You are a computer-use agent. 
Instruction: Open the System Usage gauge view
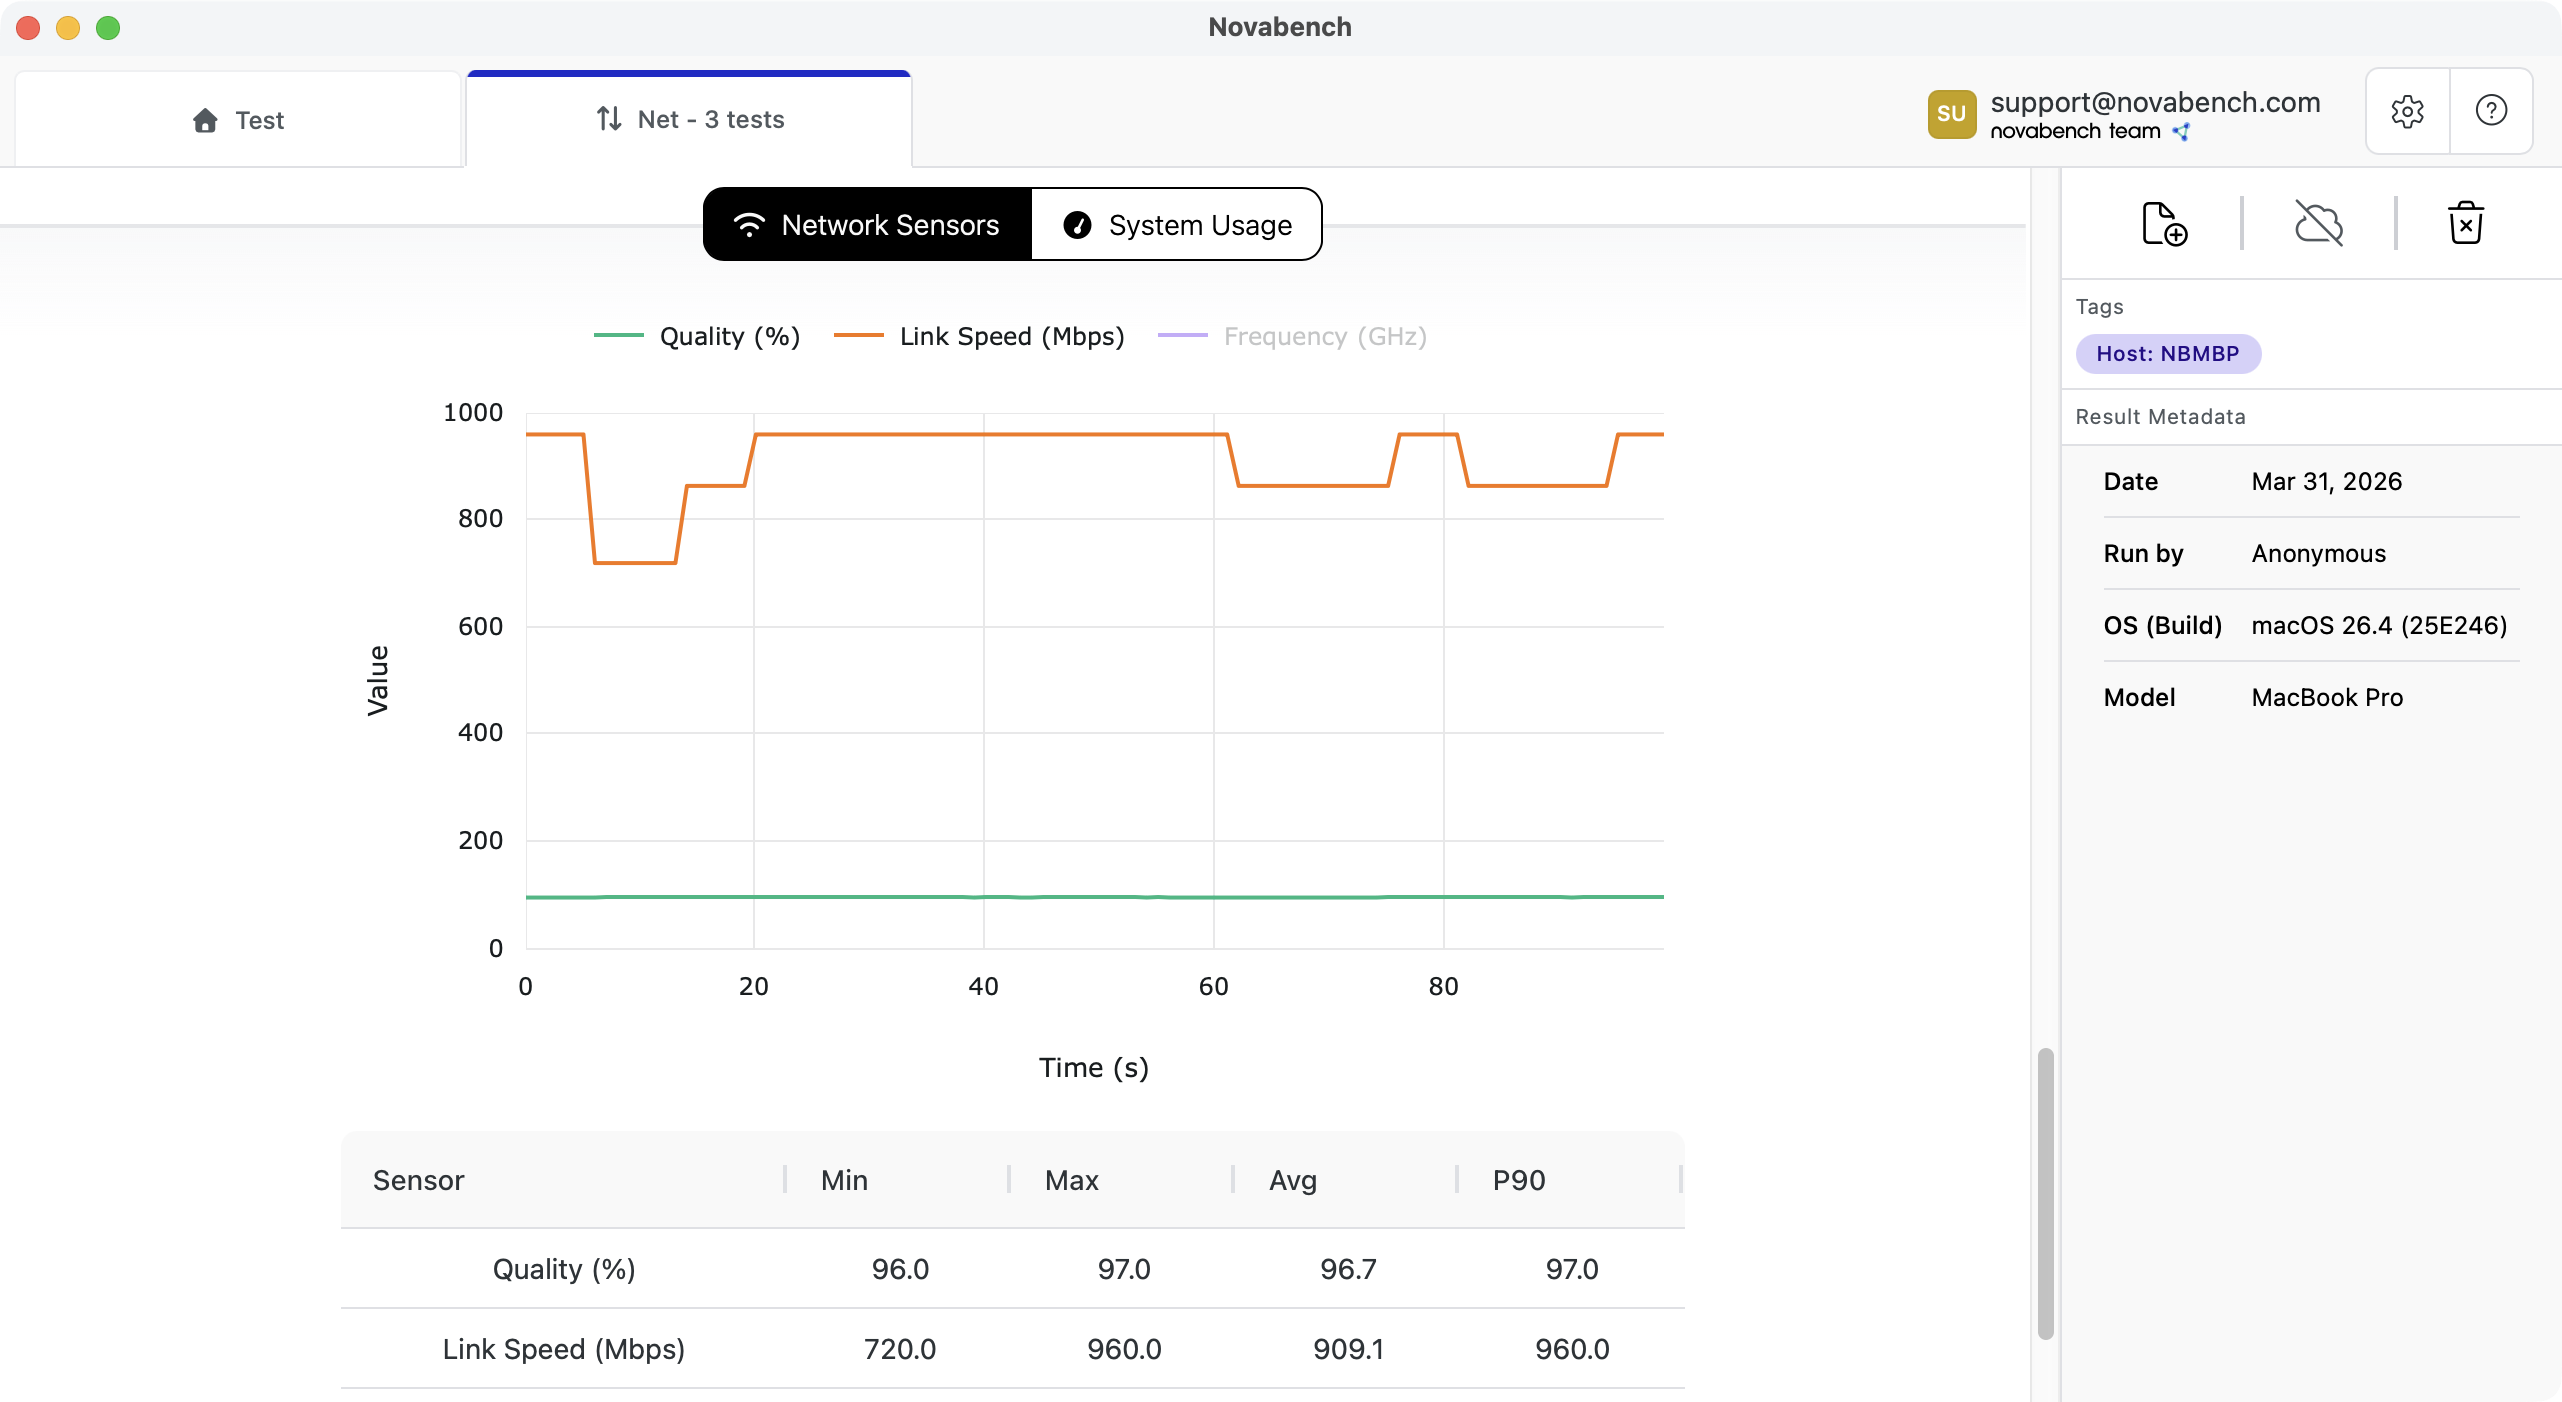(1177, 224)
